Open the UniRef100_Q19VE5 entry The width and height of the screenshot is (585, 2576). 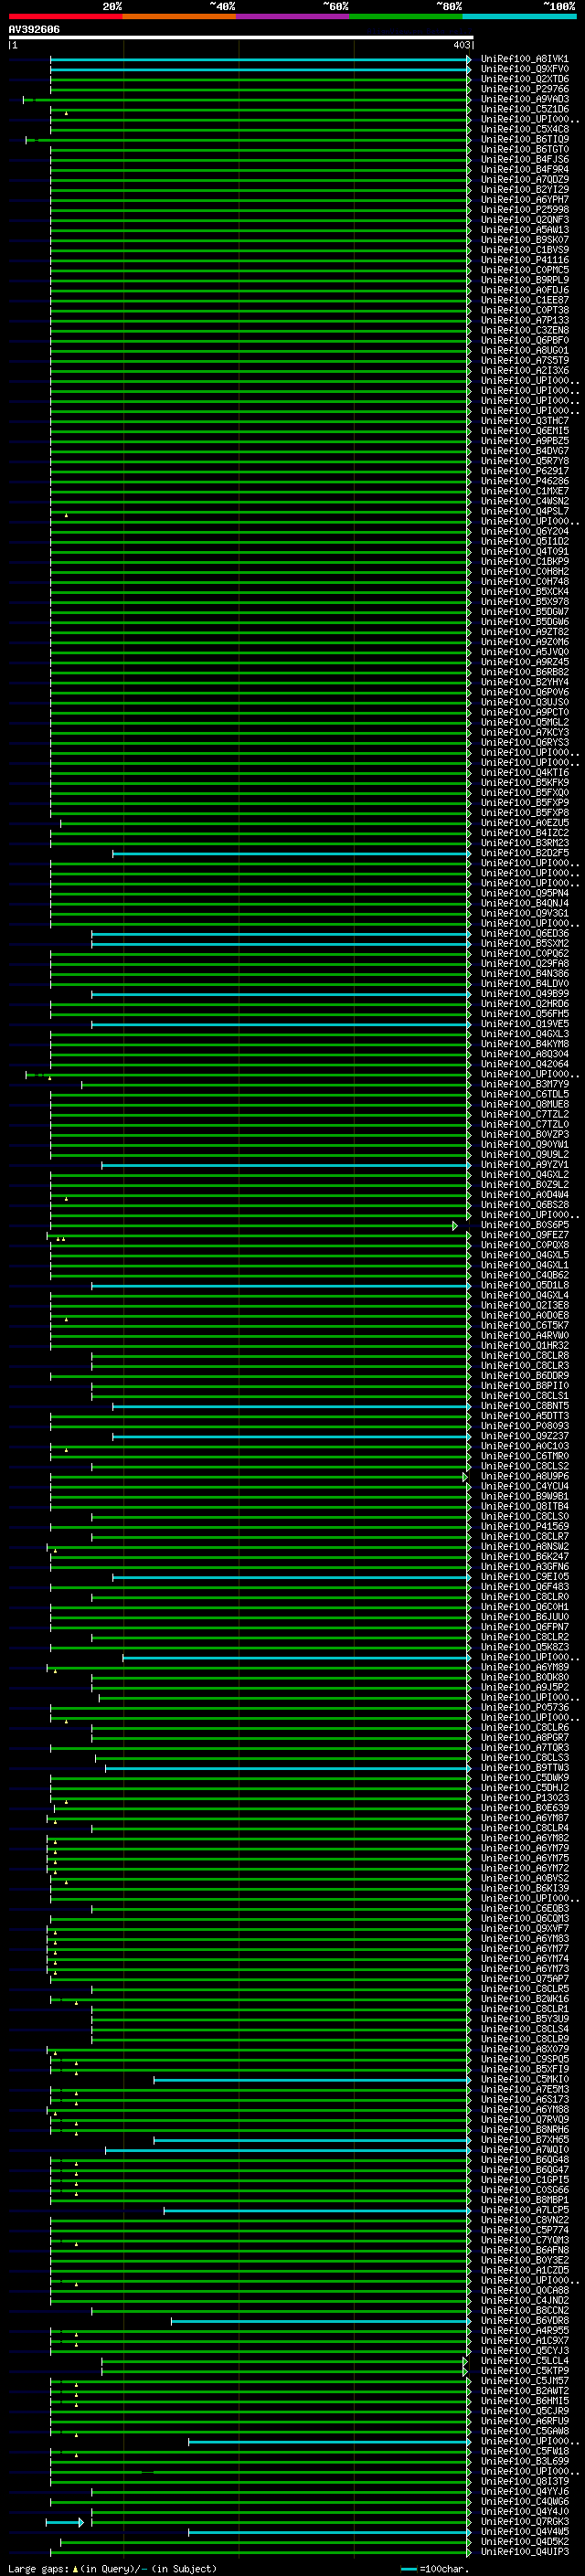(x=524, y=1024)
